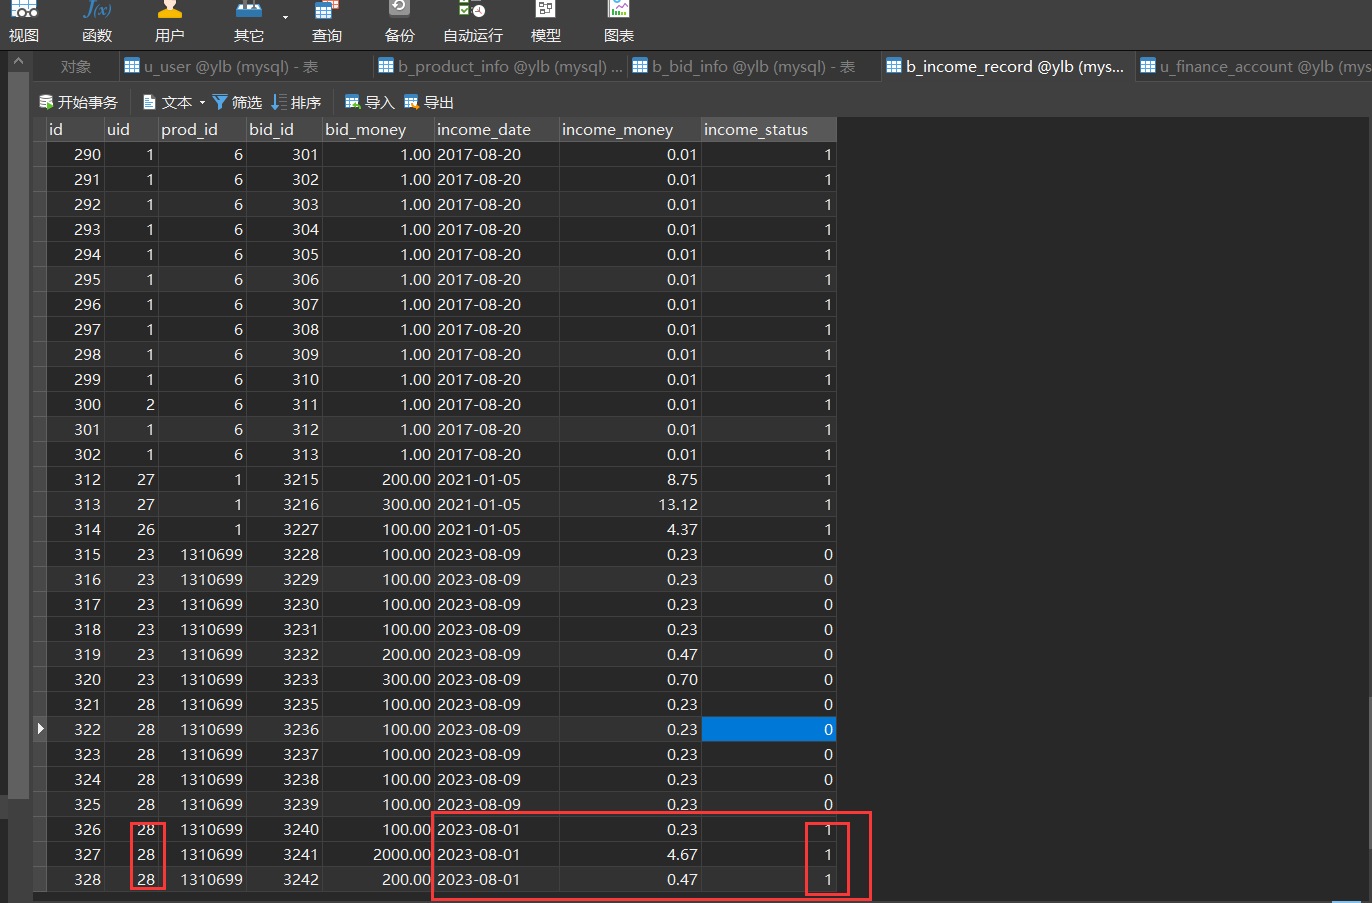Click the 导出 (Export) button

pyautogui.click(x=429, y=102)
